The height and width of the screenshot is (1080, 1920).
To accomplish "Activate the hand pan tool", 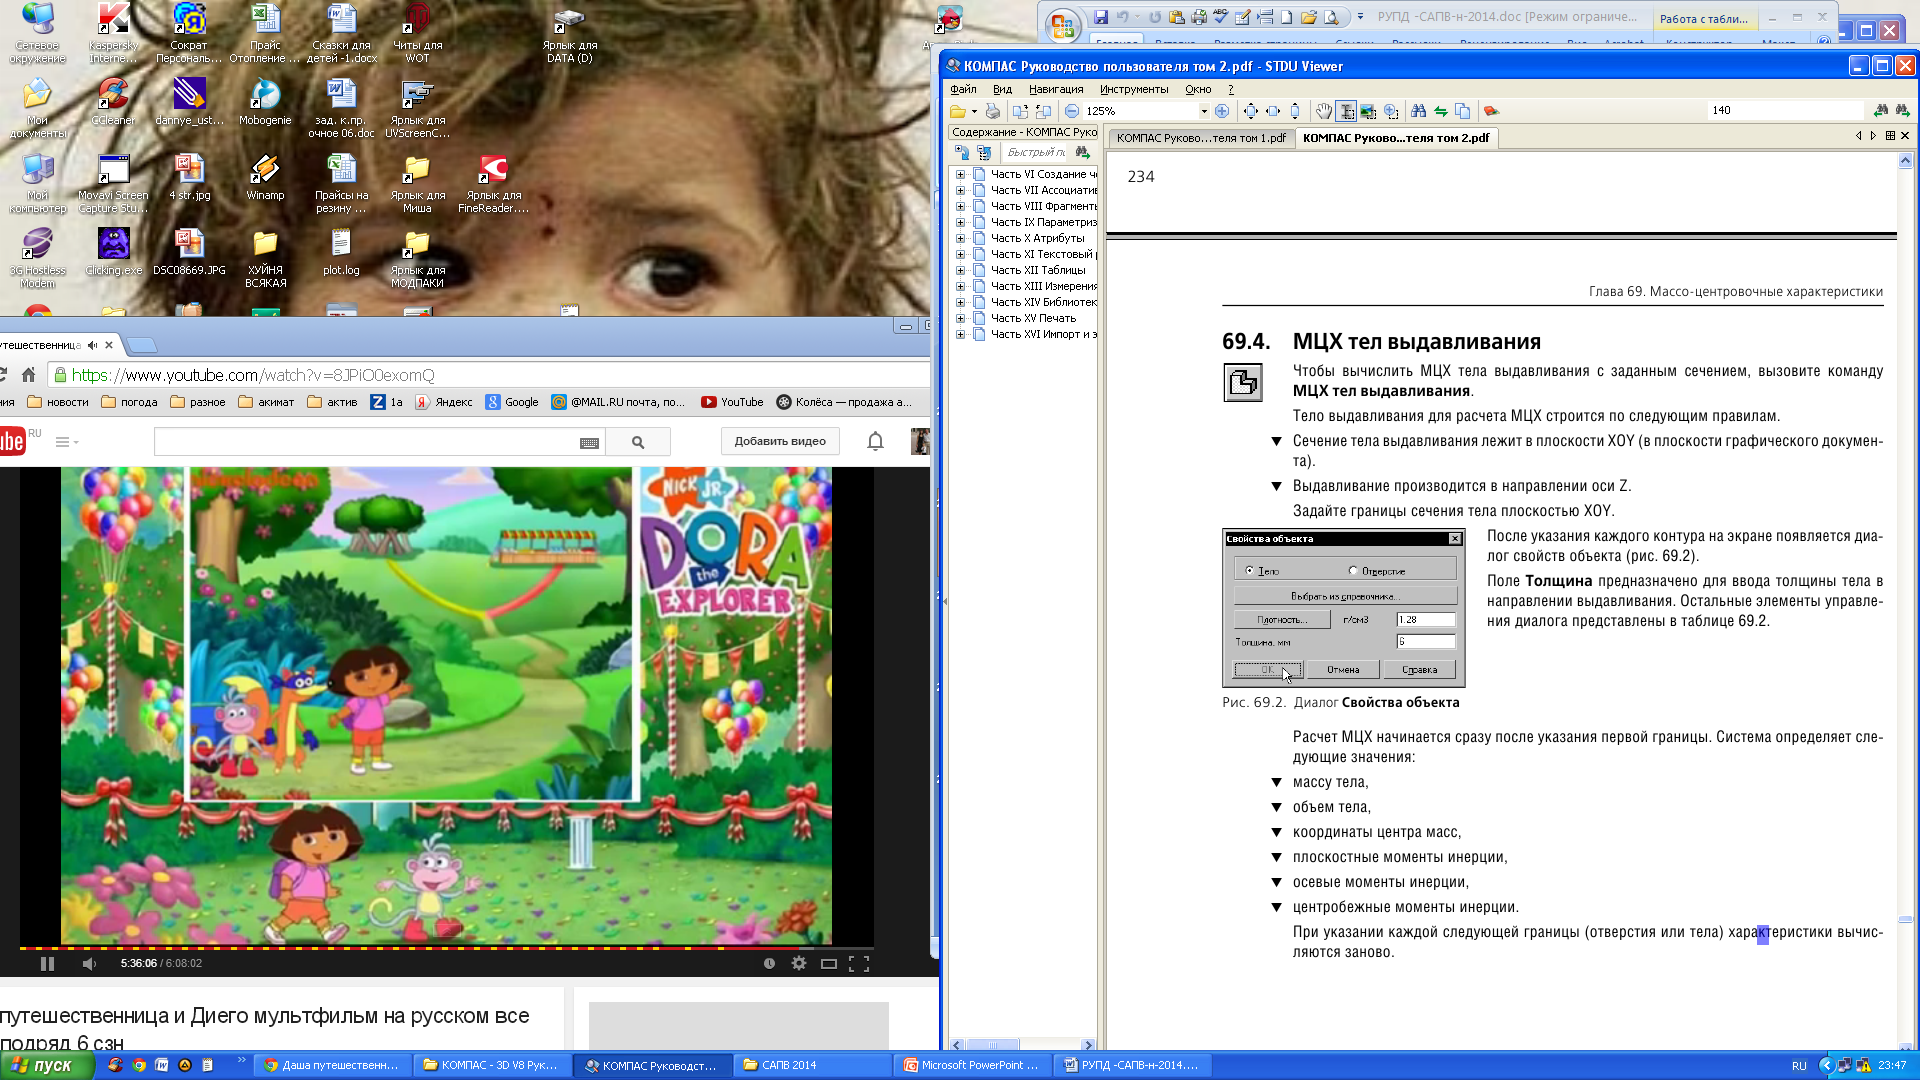I will pos(1324,111).
